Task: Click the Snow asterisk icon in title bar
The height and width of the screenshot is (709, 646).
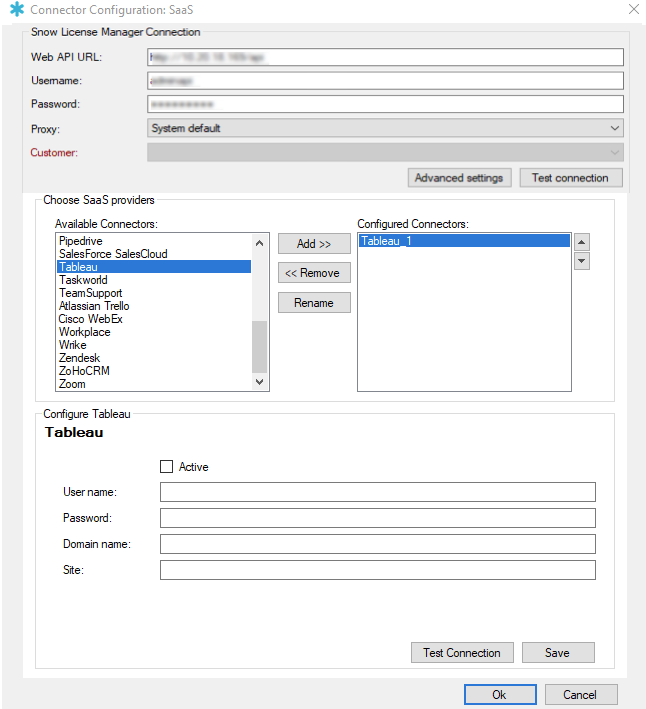Action: [16, 10]
